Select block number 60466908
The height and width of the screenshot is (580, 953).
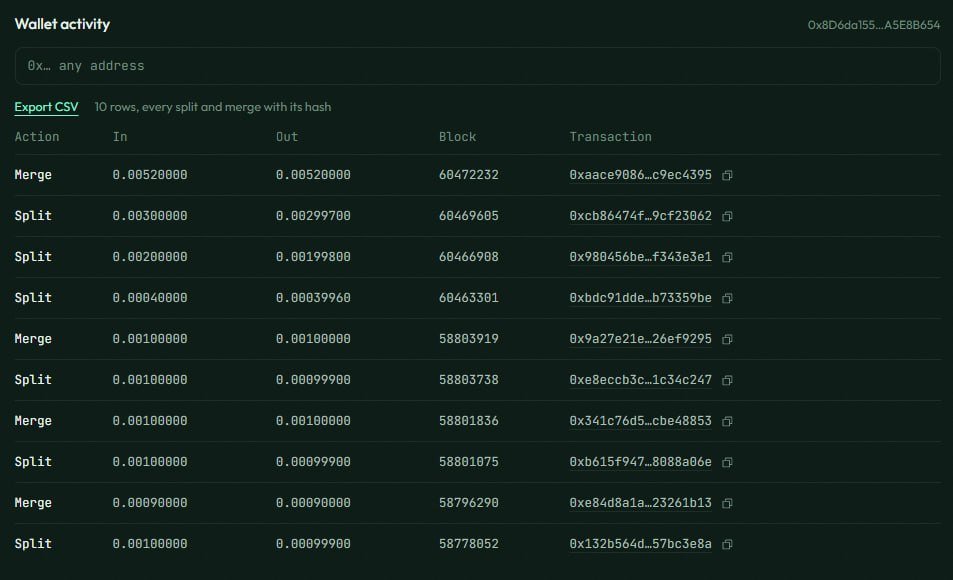(x=469, y=257)
